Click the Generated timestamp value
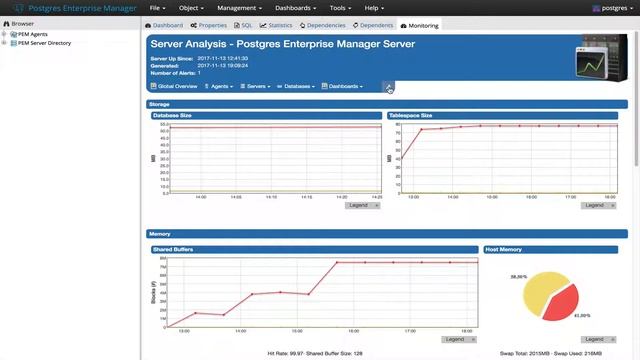 (222, 65)
